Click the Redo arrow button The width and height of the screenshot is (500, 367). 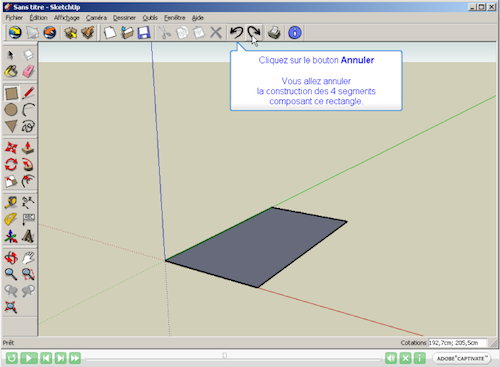[x=254, y=33]
